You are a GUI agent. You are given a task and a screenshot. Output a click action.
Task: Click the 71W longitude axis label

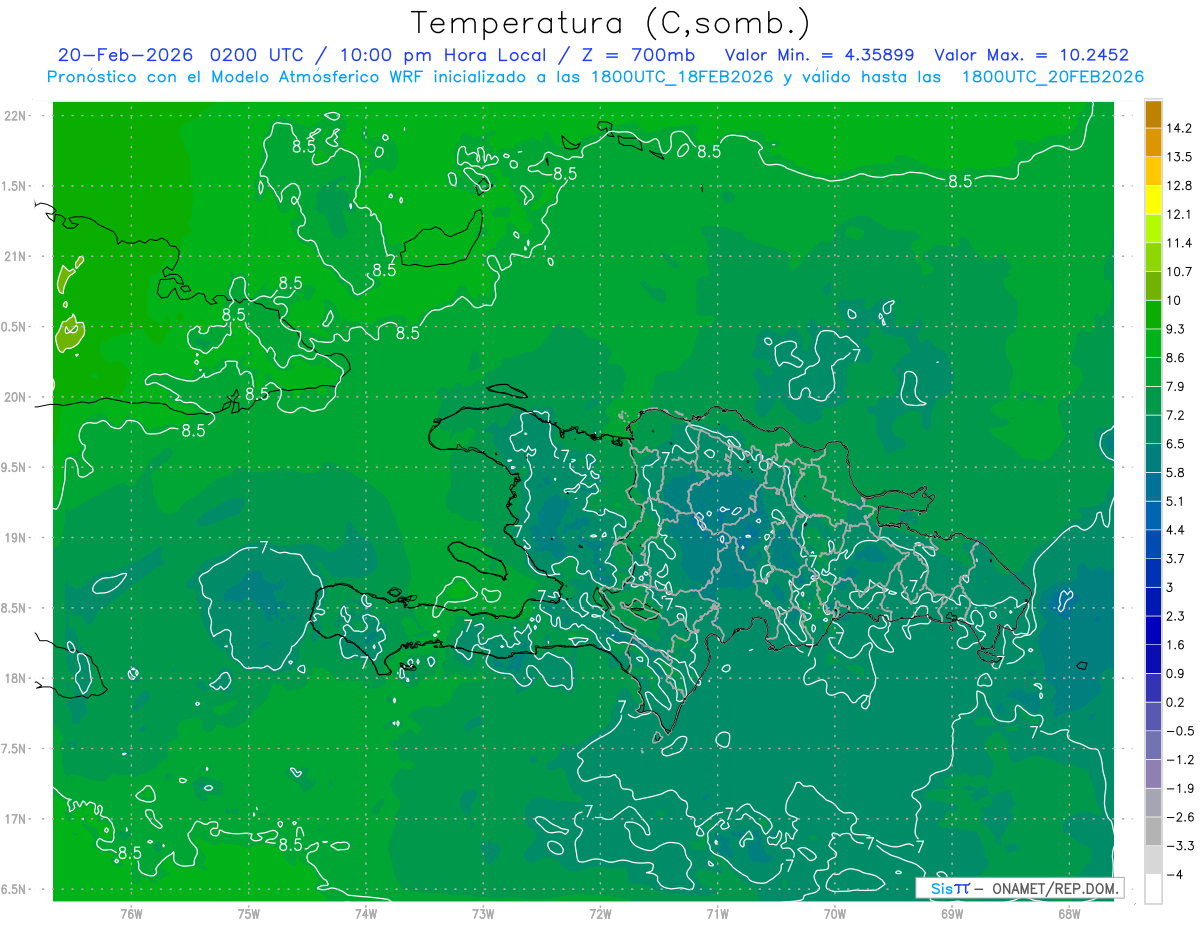coord(717,913)
